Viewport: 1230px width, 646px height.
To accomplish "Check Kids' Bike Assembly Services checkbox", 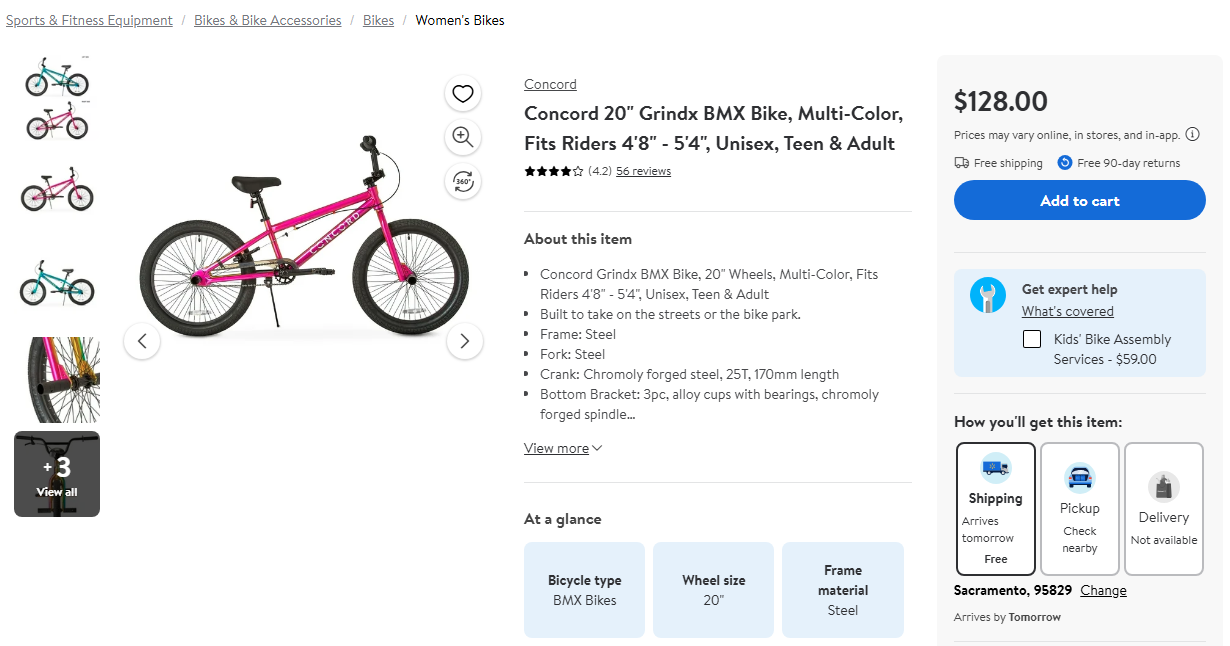I will click(x=1032, y=339).
